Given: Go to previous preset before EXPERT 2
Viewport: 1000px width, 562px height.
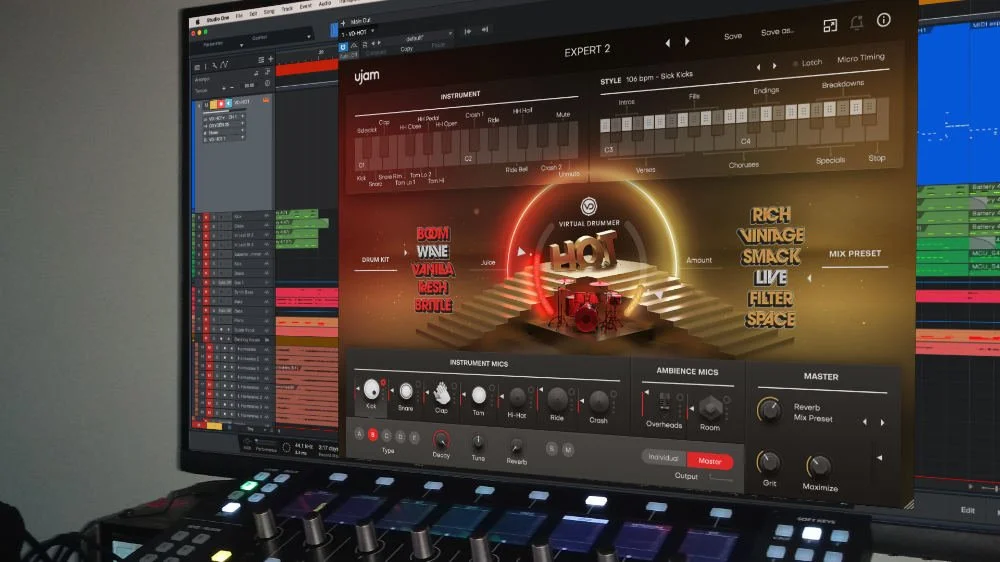Looking at the screenshot, I should coord(668,43).
